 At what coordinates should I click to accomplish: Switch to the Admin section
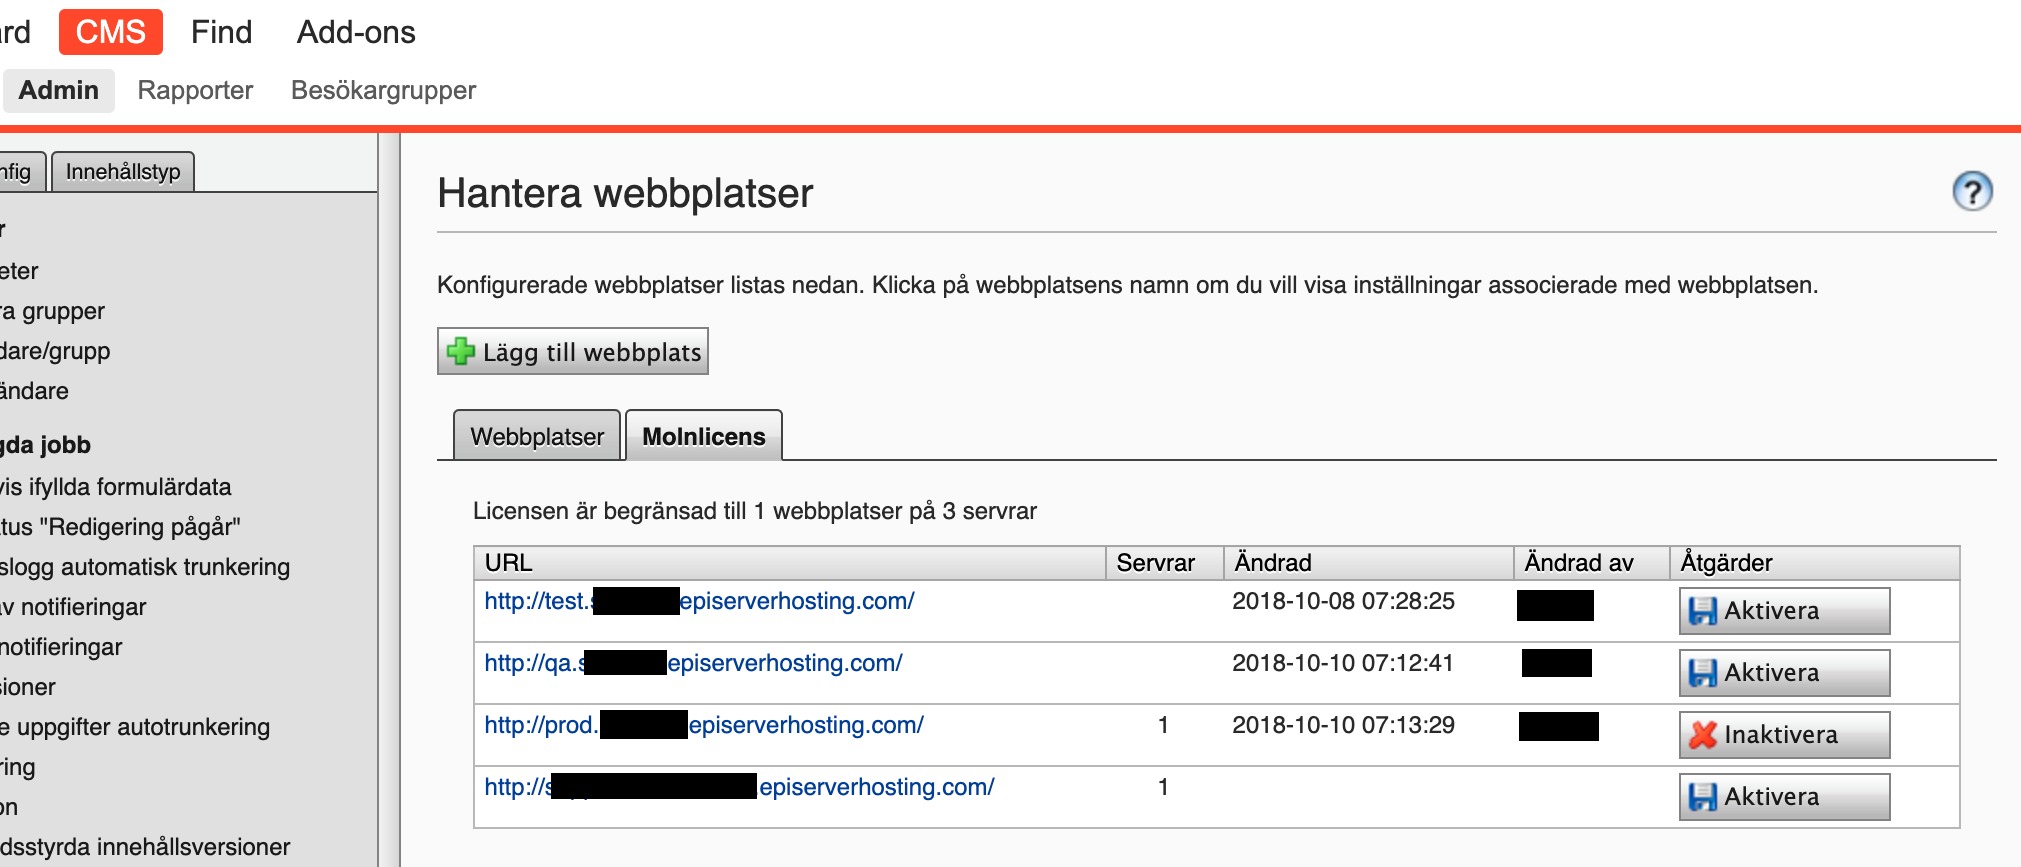[x=59, y=90]
